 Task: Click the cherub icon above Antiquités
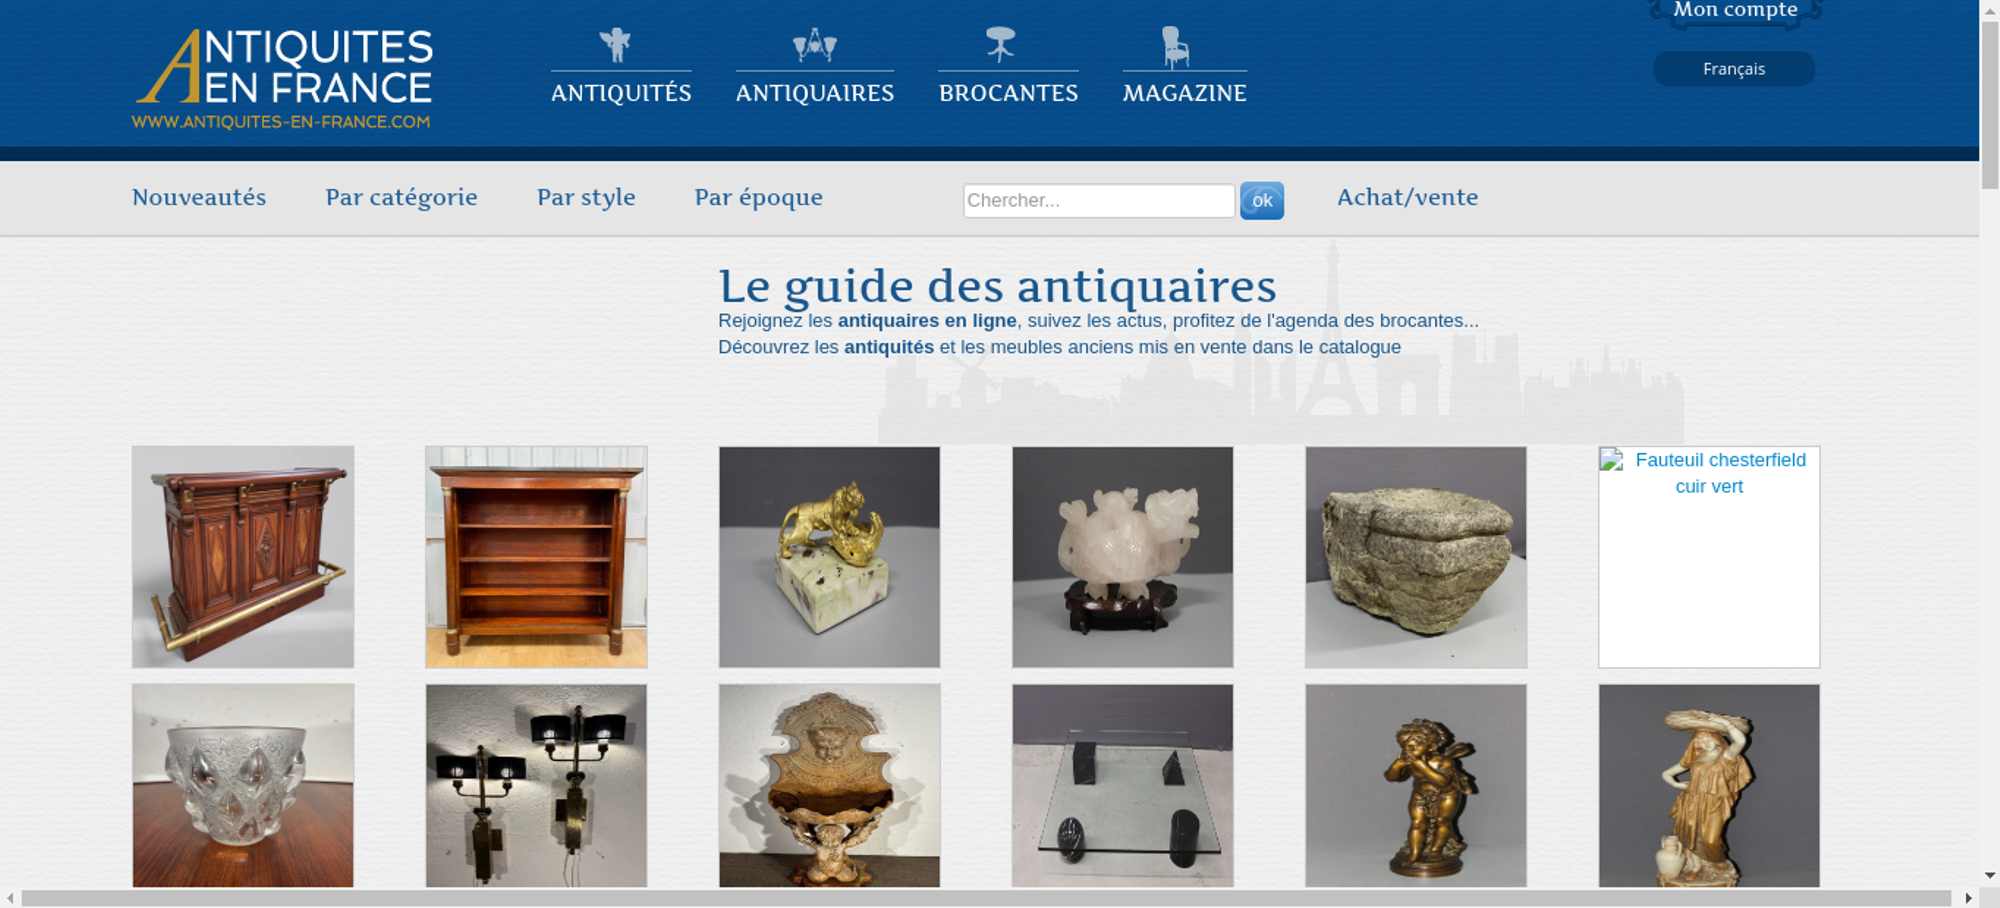pyautogui.click(x=616, y=45)
